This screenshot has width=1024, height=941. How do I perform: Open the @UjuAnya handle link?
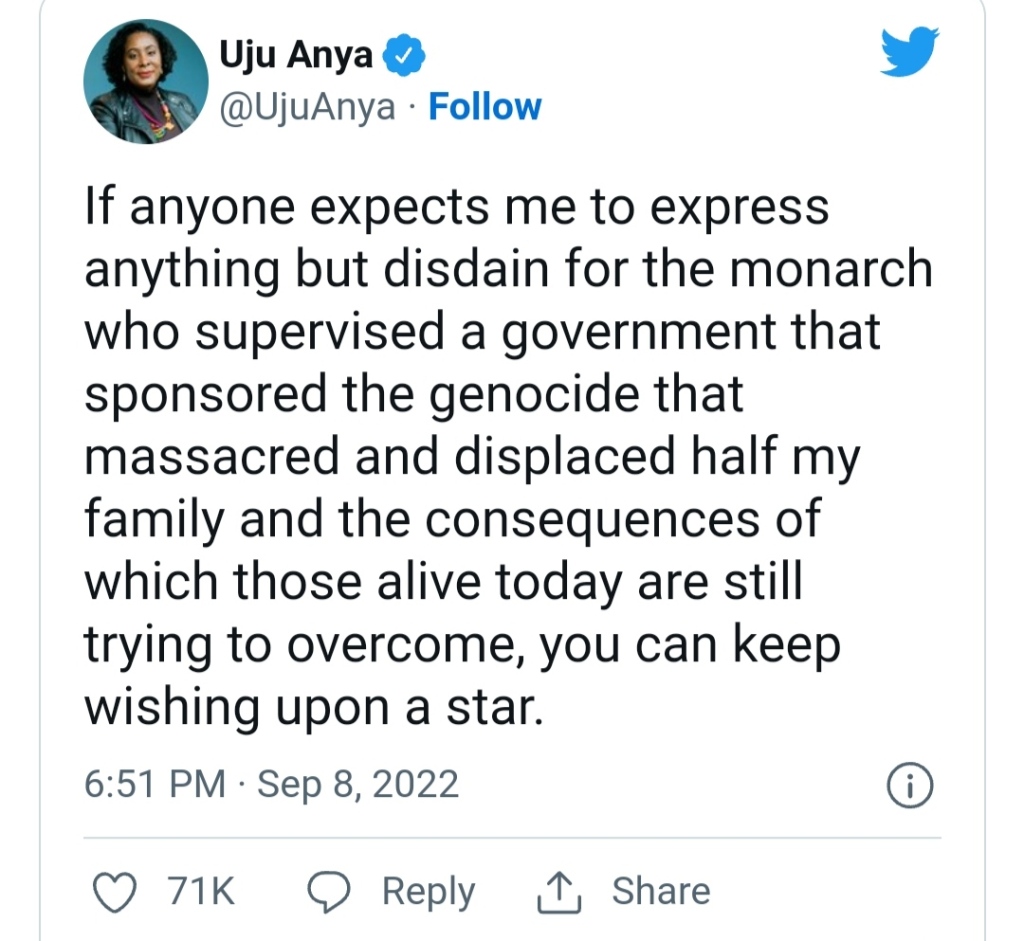coord(308,106)
